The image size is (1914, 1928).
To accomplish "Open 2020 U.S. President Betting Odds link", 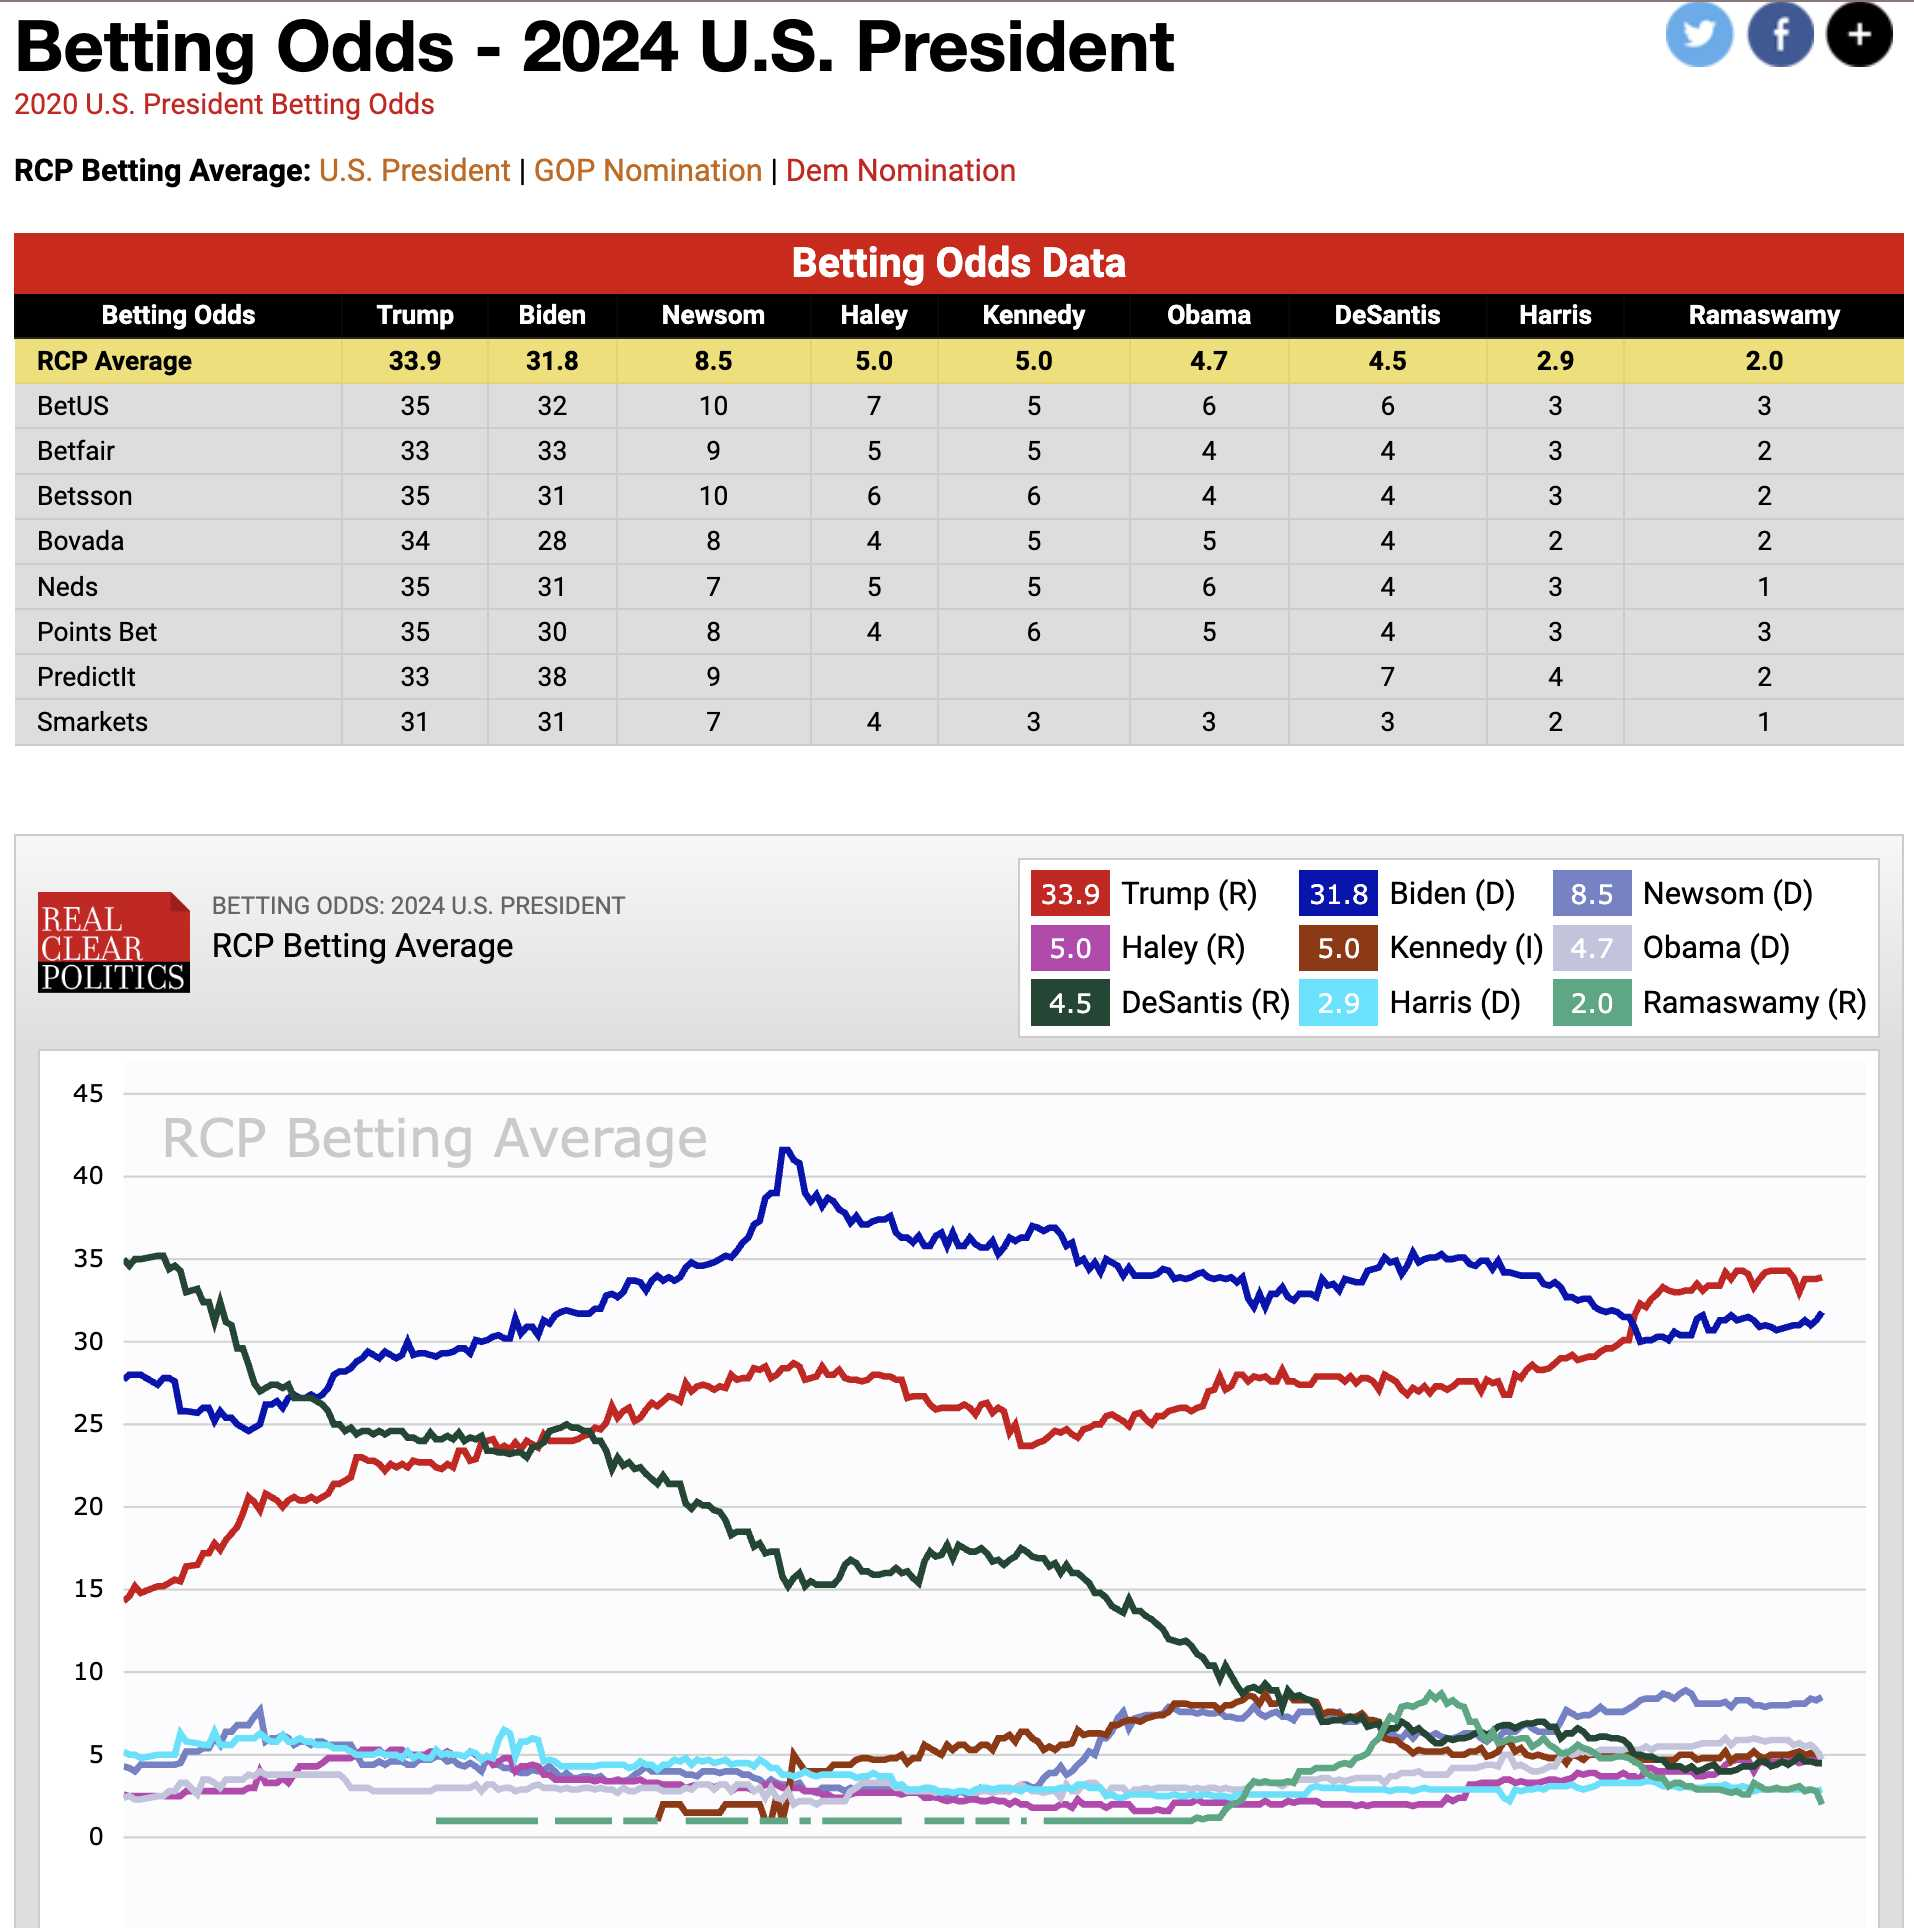I will (224, 104).
